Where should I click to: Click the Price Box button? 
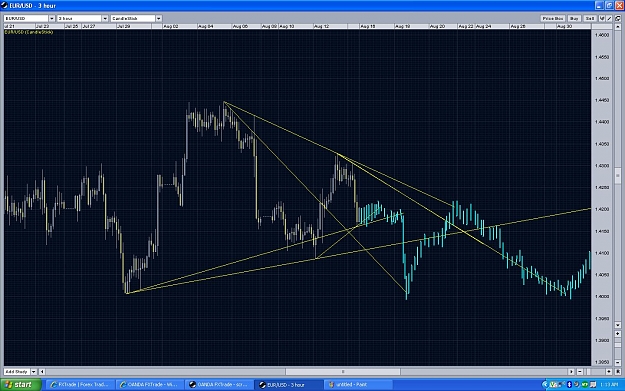[x=553, y=18]
